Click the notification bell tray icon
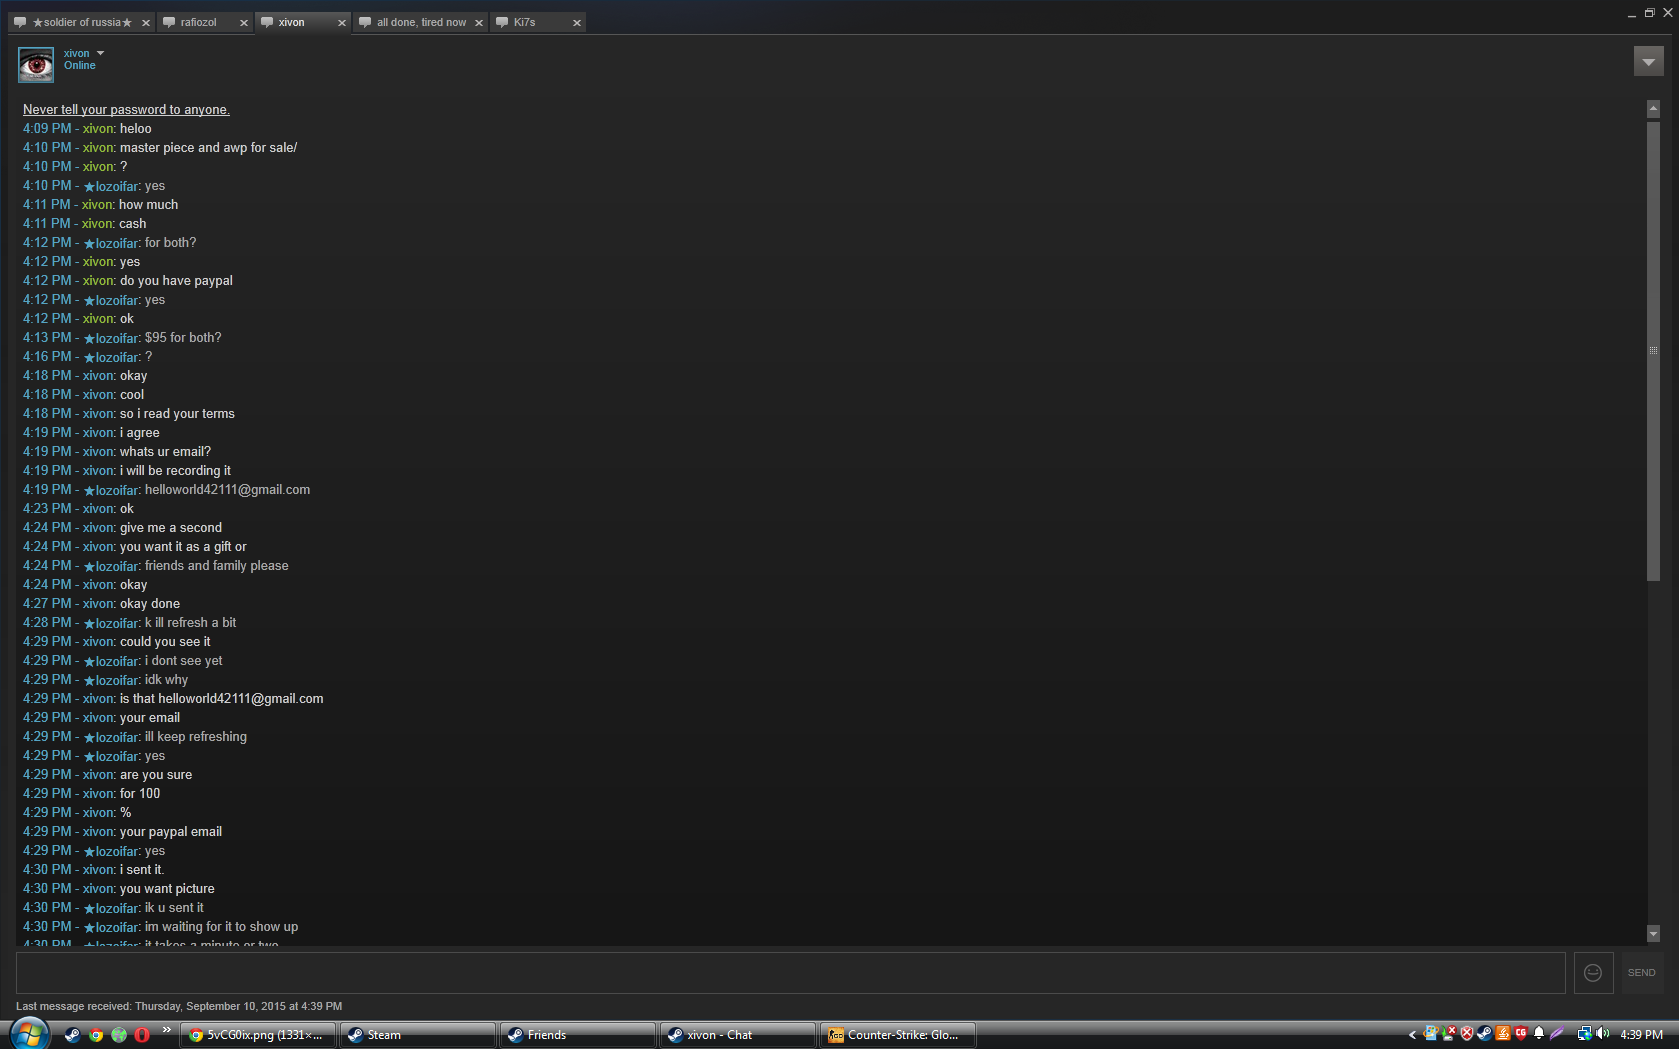This screenshot has width=1679, height=1049. point(1539,1034)
